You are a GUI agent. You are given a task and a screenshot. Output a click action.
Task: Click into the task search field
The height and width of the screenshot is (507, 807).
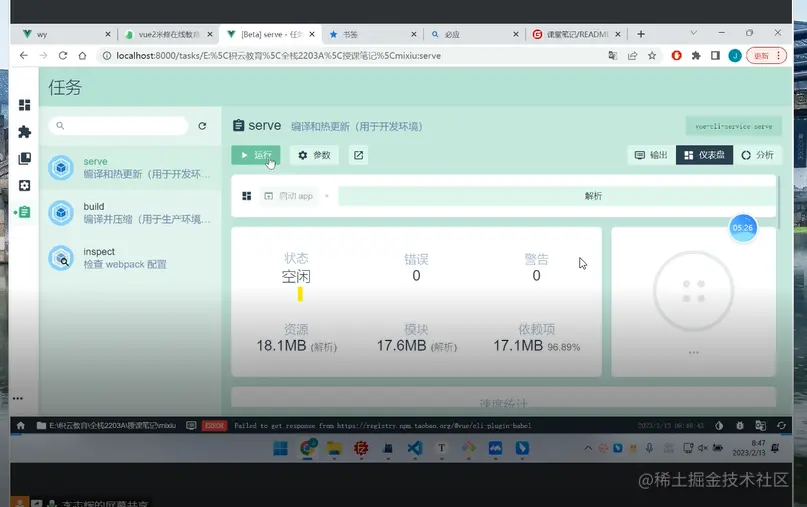click(119, 126)
